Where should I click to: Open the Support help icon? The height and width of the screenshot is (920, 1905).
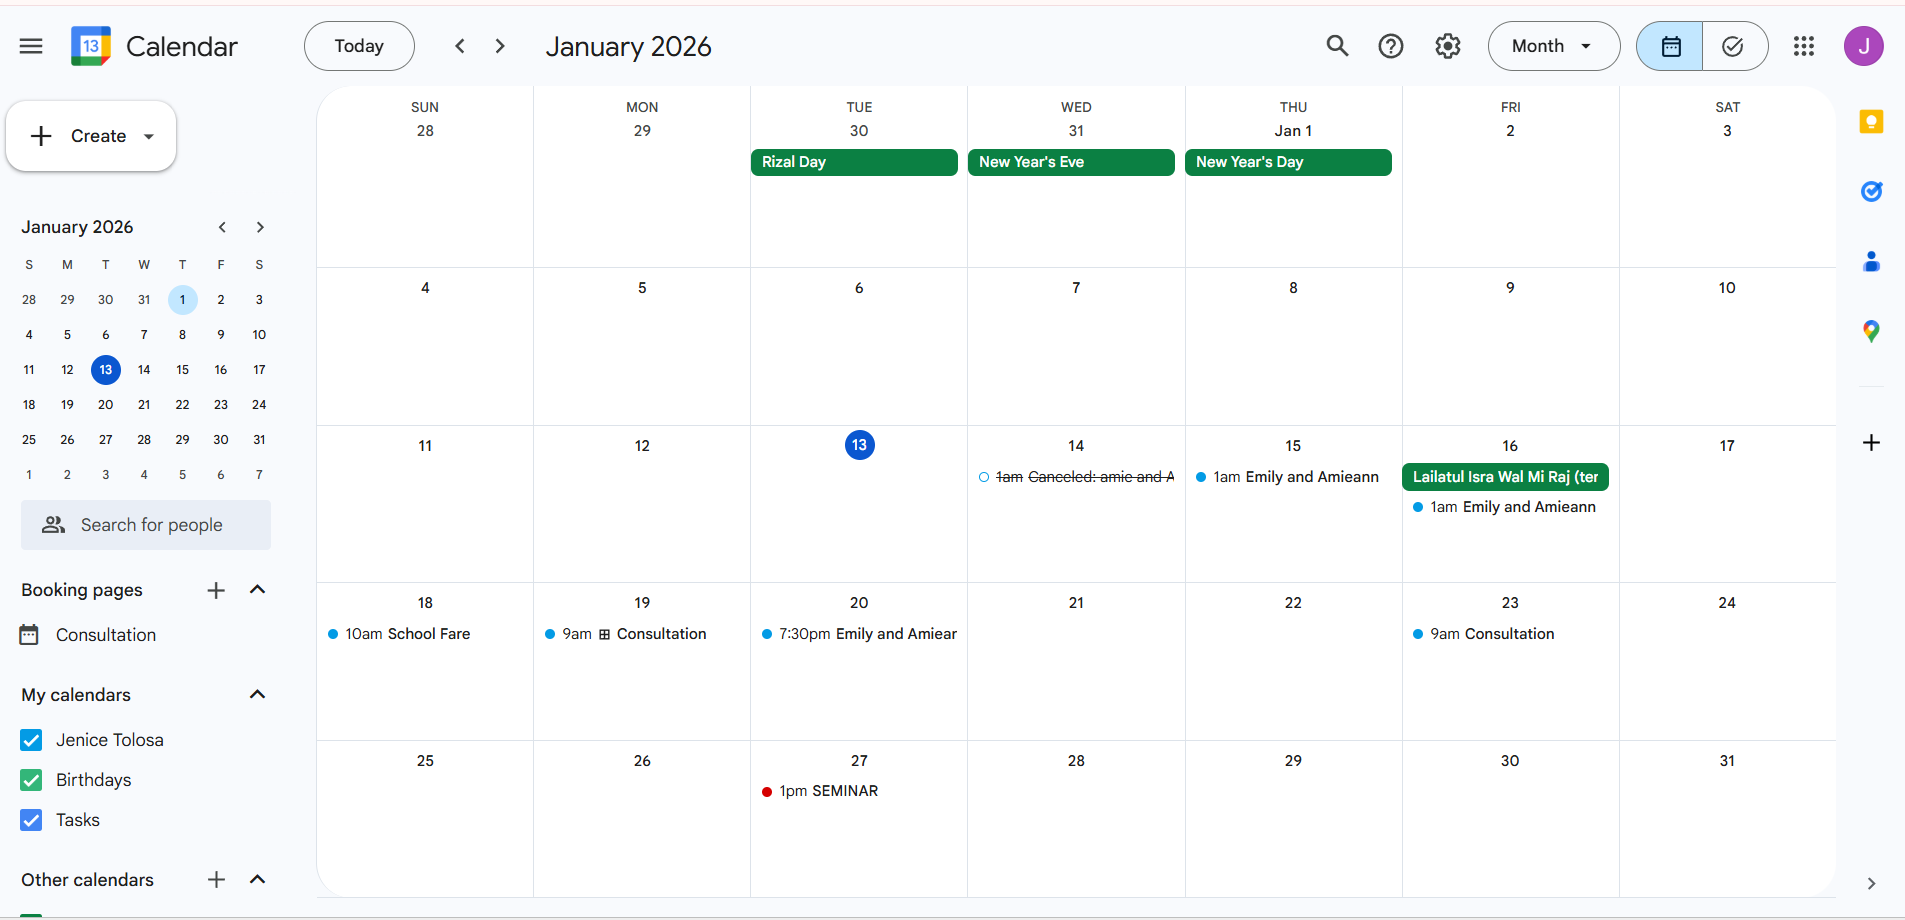[1391, 46]
